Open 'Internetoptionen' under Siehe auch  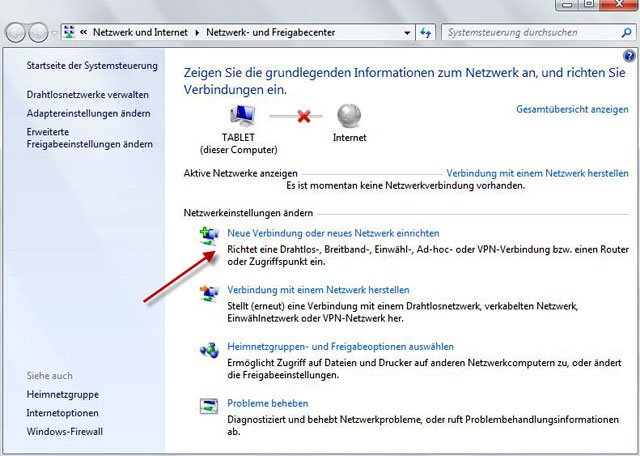62,413
